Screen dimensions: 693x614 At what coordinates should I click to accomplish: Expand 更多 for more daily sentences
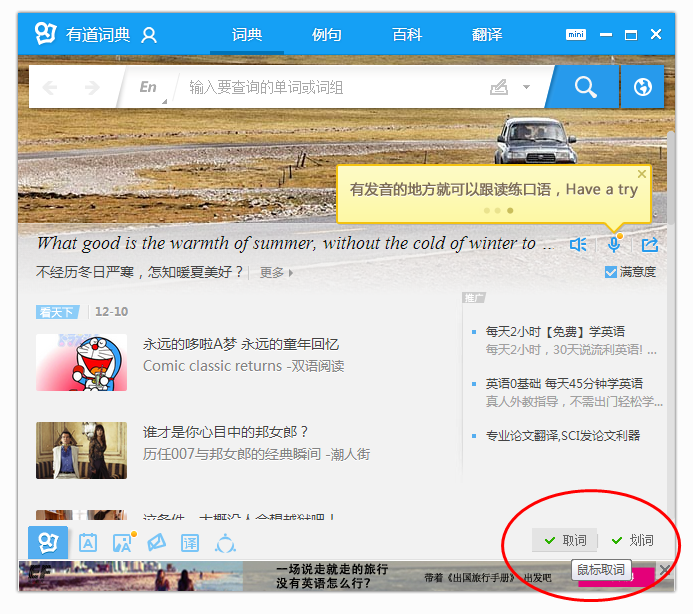point(276,272)
